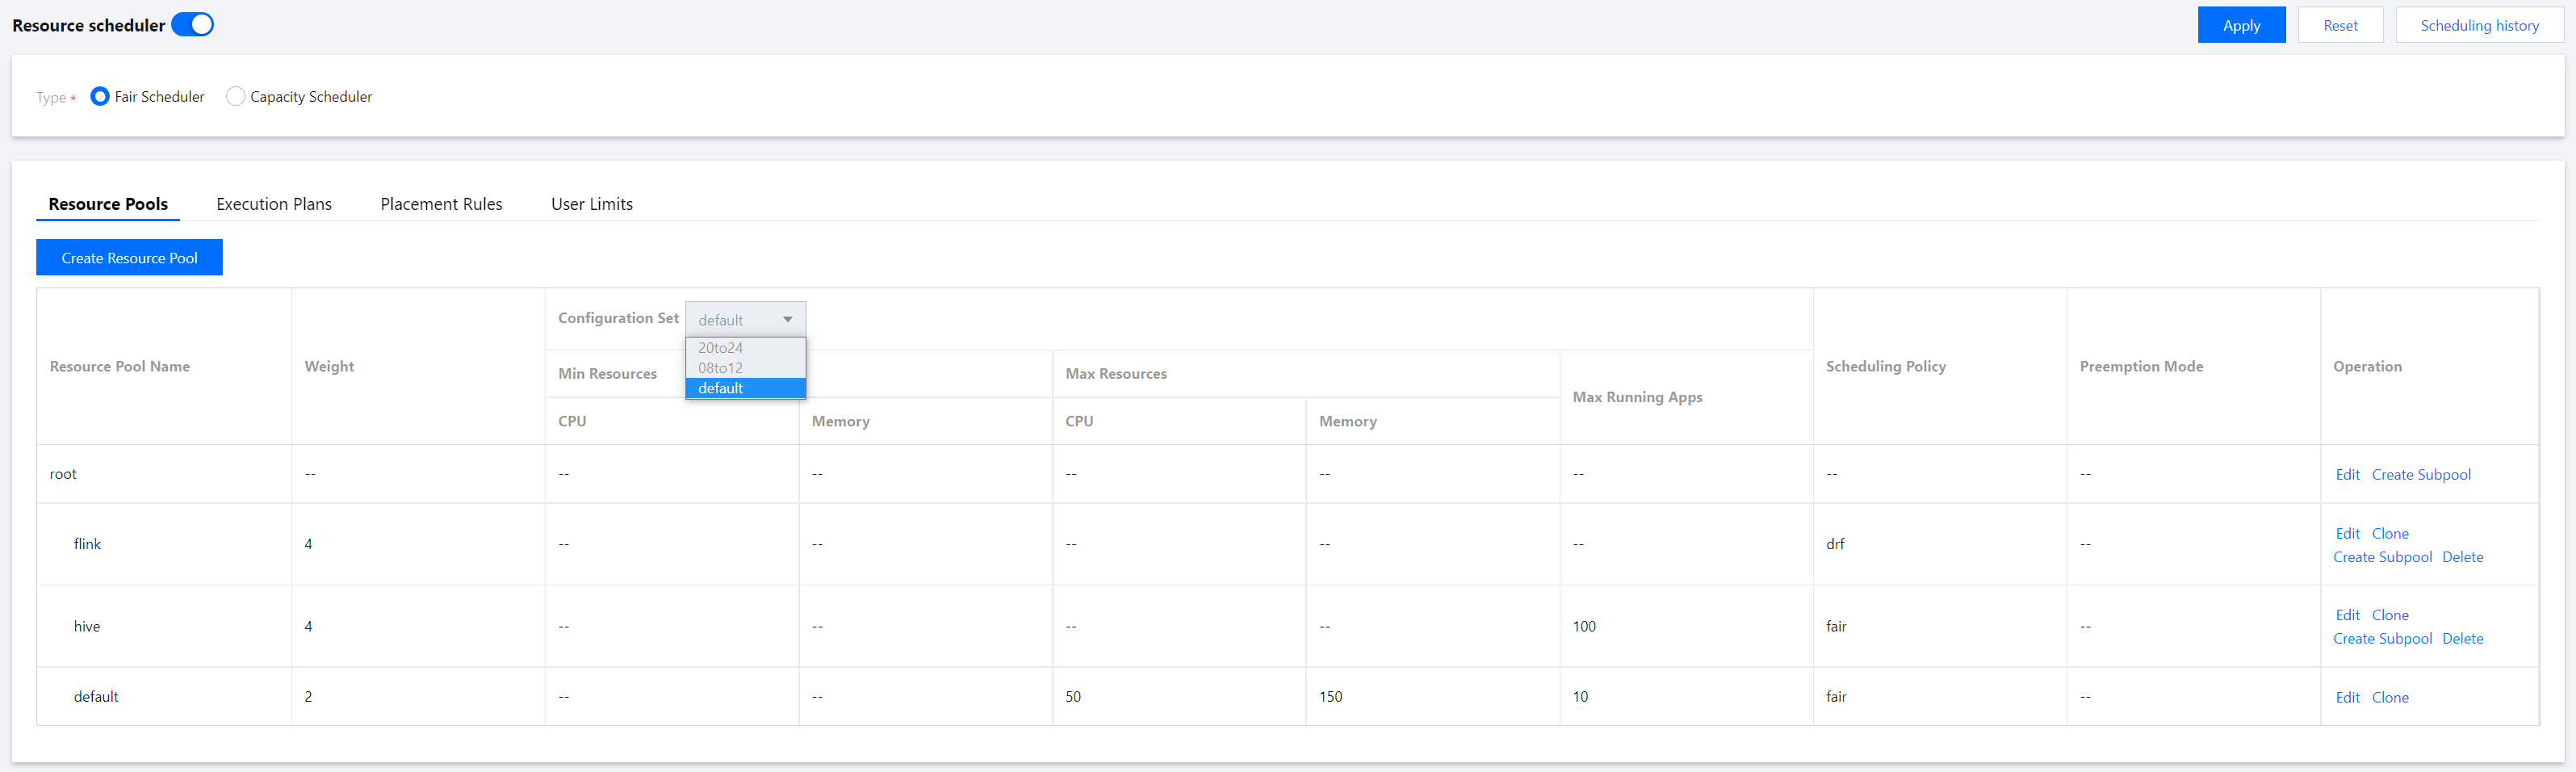
Task: Click the Preemption Mode column header
Action: pos(2141,367)
